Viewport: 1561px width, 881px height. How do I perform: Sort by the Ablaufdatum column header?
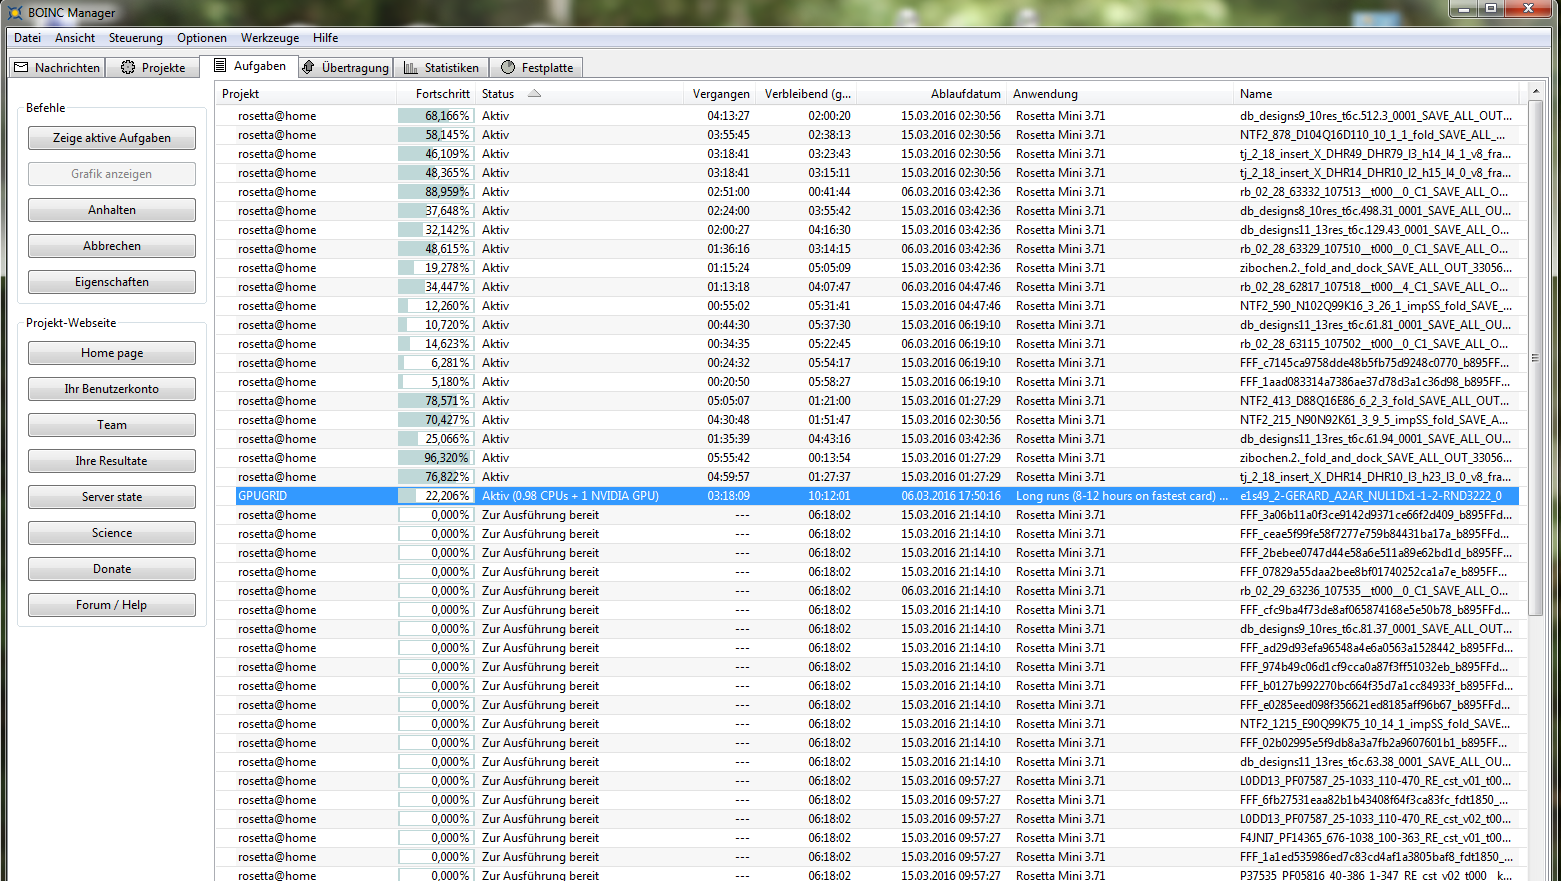coord(932,94)
